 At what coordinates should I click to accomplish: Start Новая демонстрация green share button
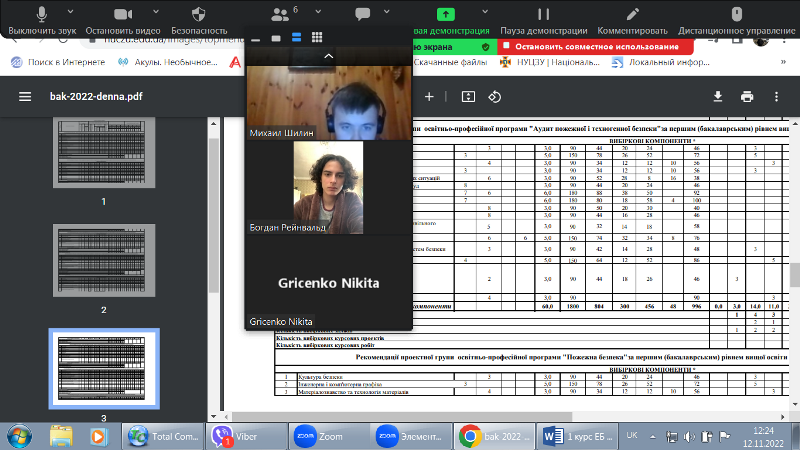(446, 15)
